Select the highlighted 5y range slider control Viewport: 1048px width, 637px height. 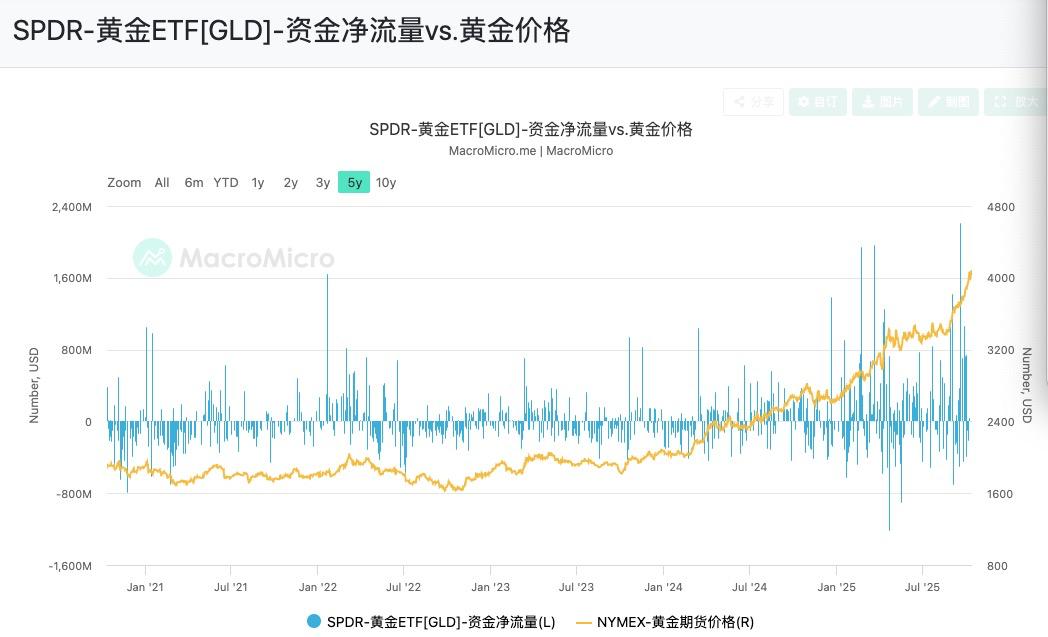353,183
